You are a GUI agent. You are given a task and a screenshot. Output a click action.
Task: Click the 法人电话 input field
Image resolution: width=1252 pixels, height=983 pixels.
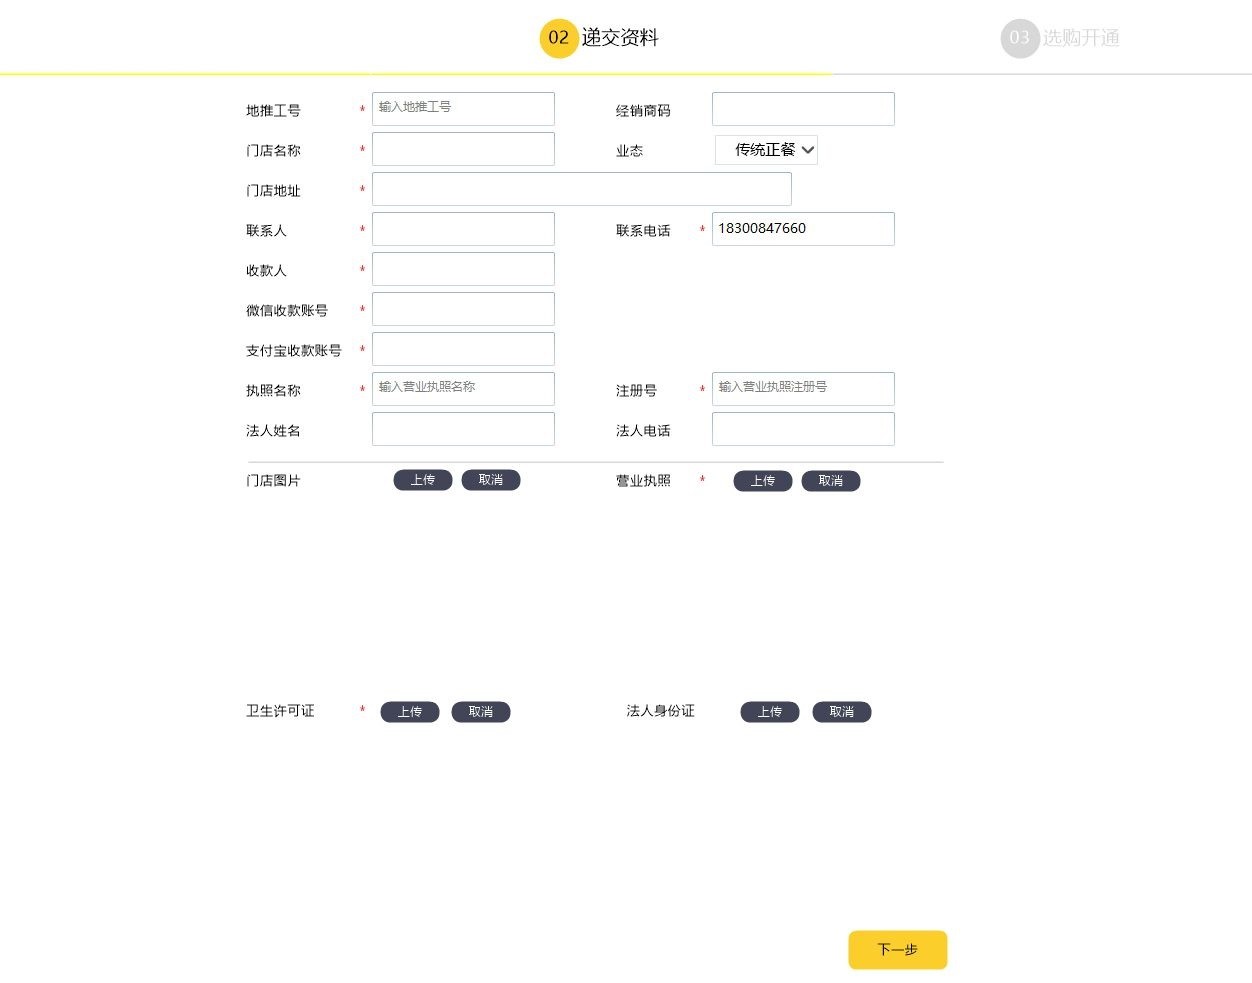click(x=803, y=429)
